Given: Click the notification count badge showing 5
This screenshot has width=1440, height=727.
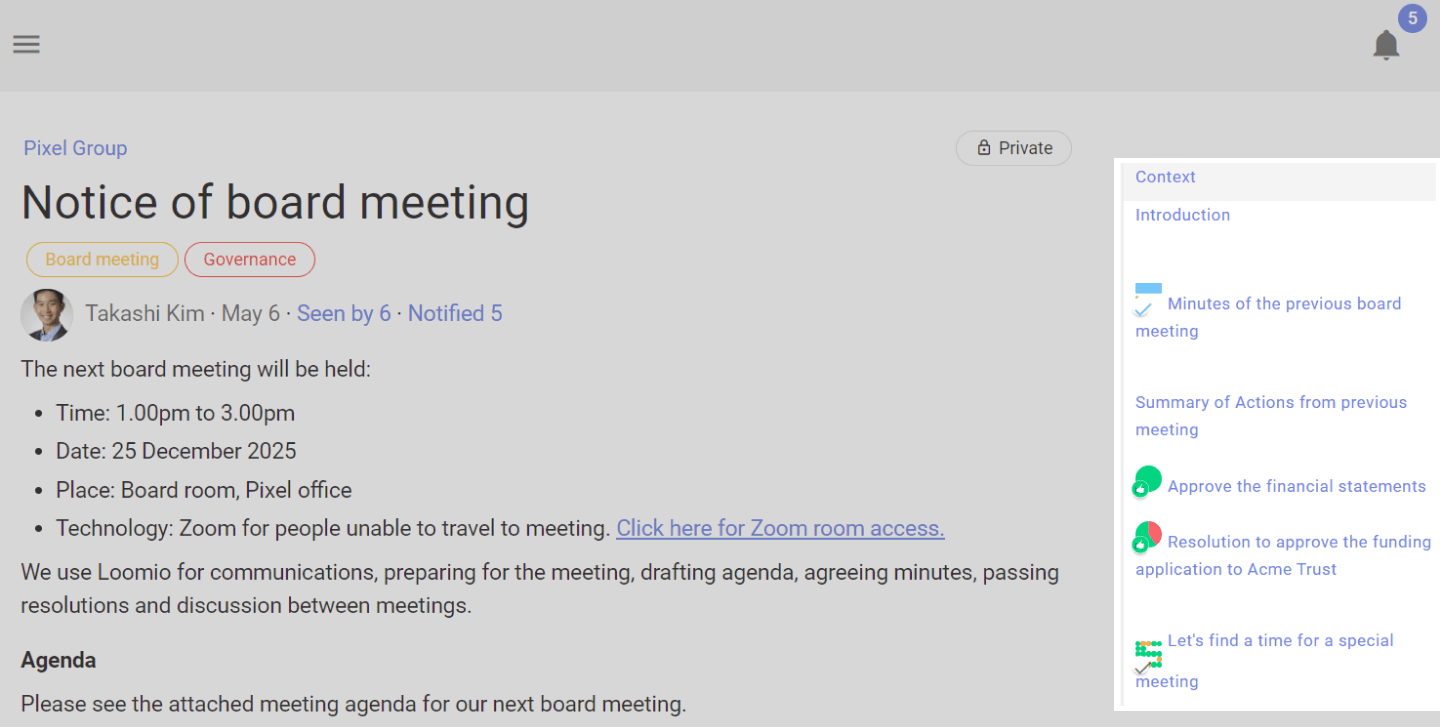Looking at the screenshot, I should 1412,18.
